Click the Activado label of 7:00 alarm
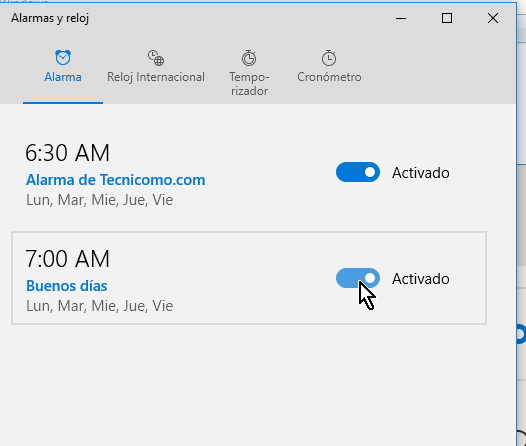Viewport: 526px width, 446px height. [421, 279]
